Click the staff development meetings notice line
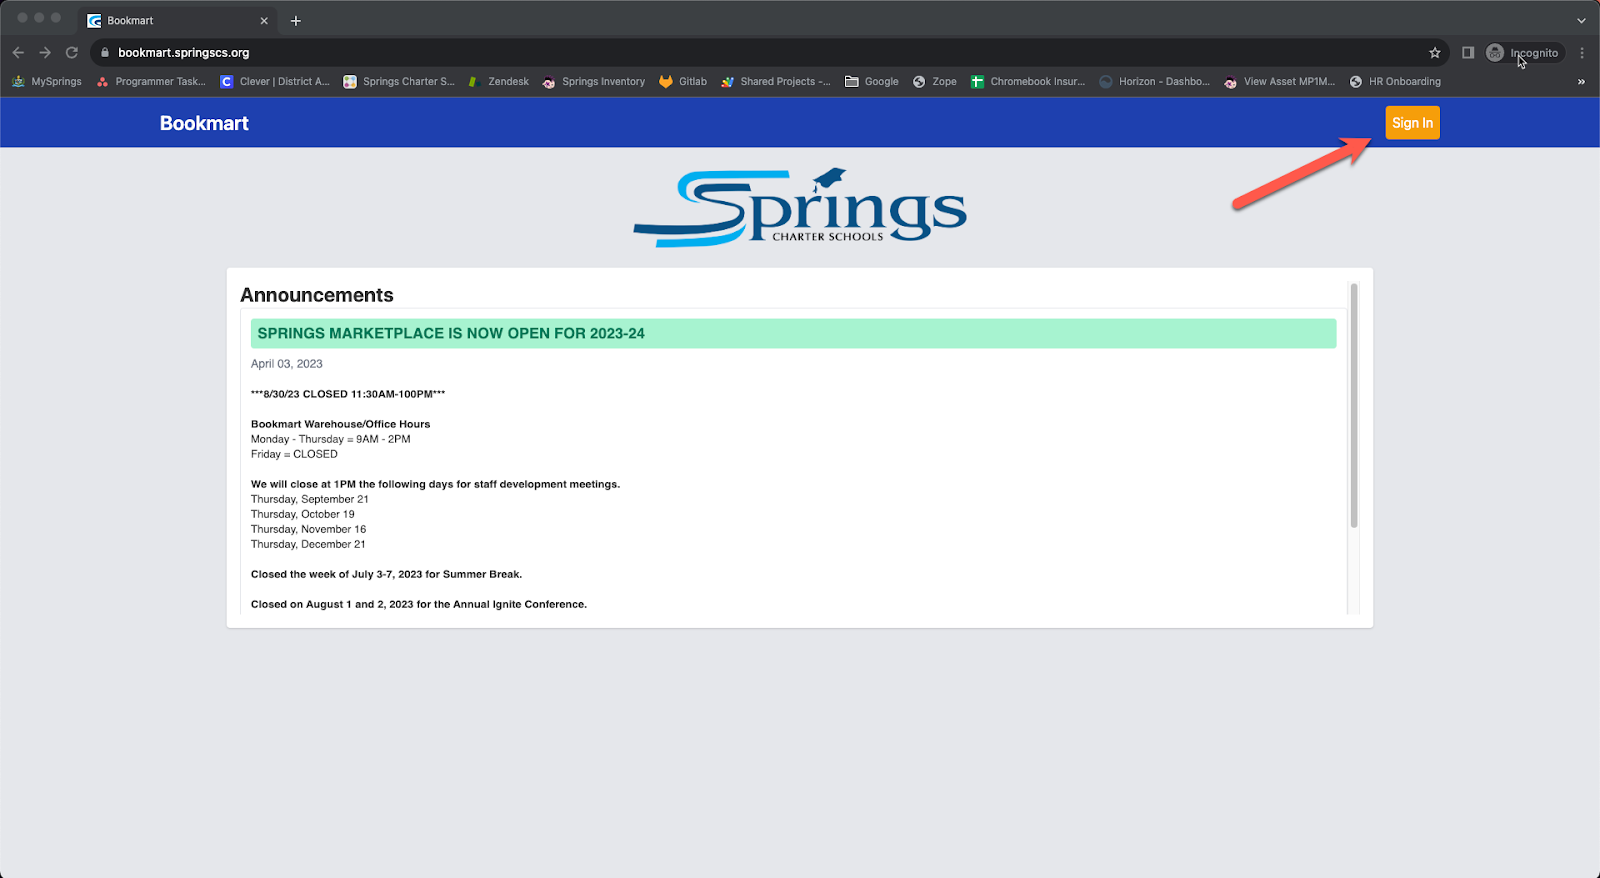The height and width of the screenshot is (878, 1600). 435,484
